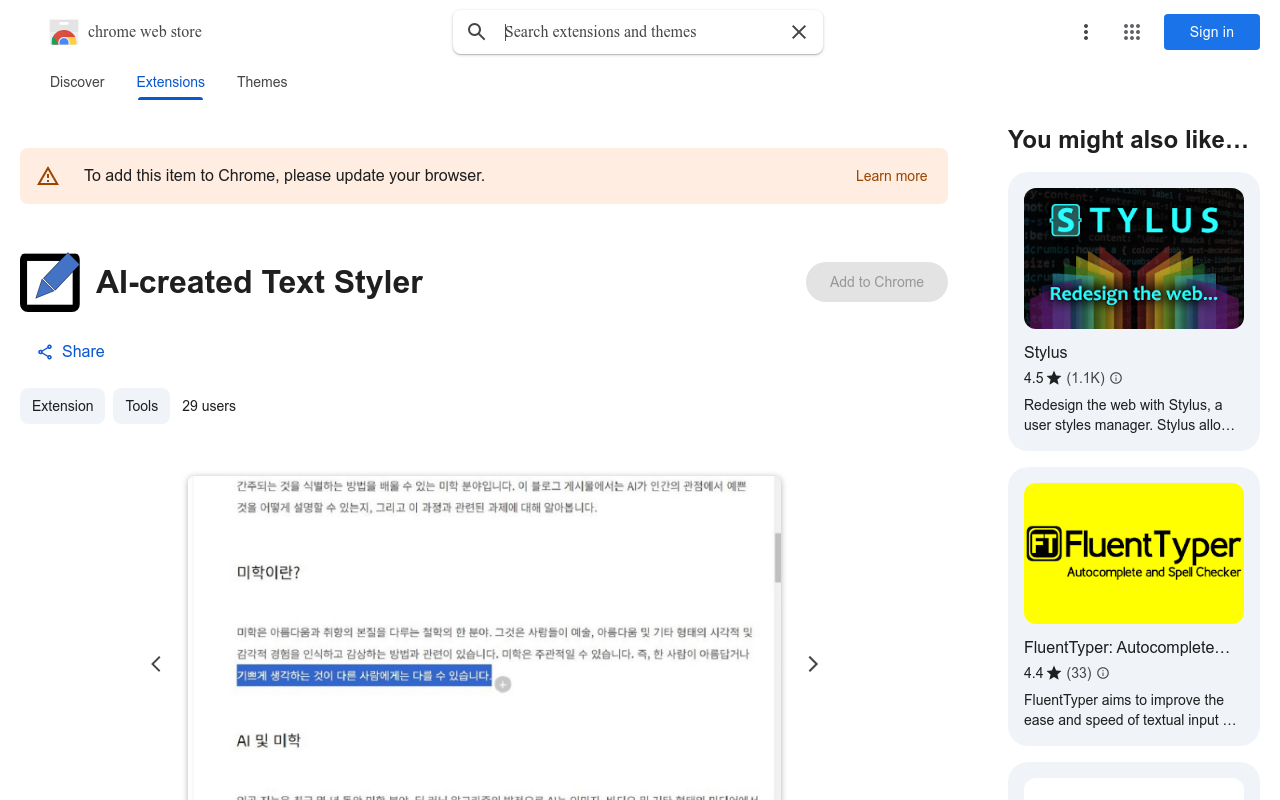Click the search magnifier icon

click(477, 32)
